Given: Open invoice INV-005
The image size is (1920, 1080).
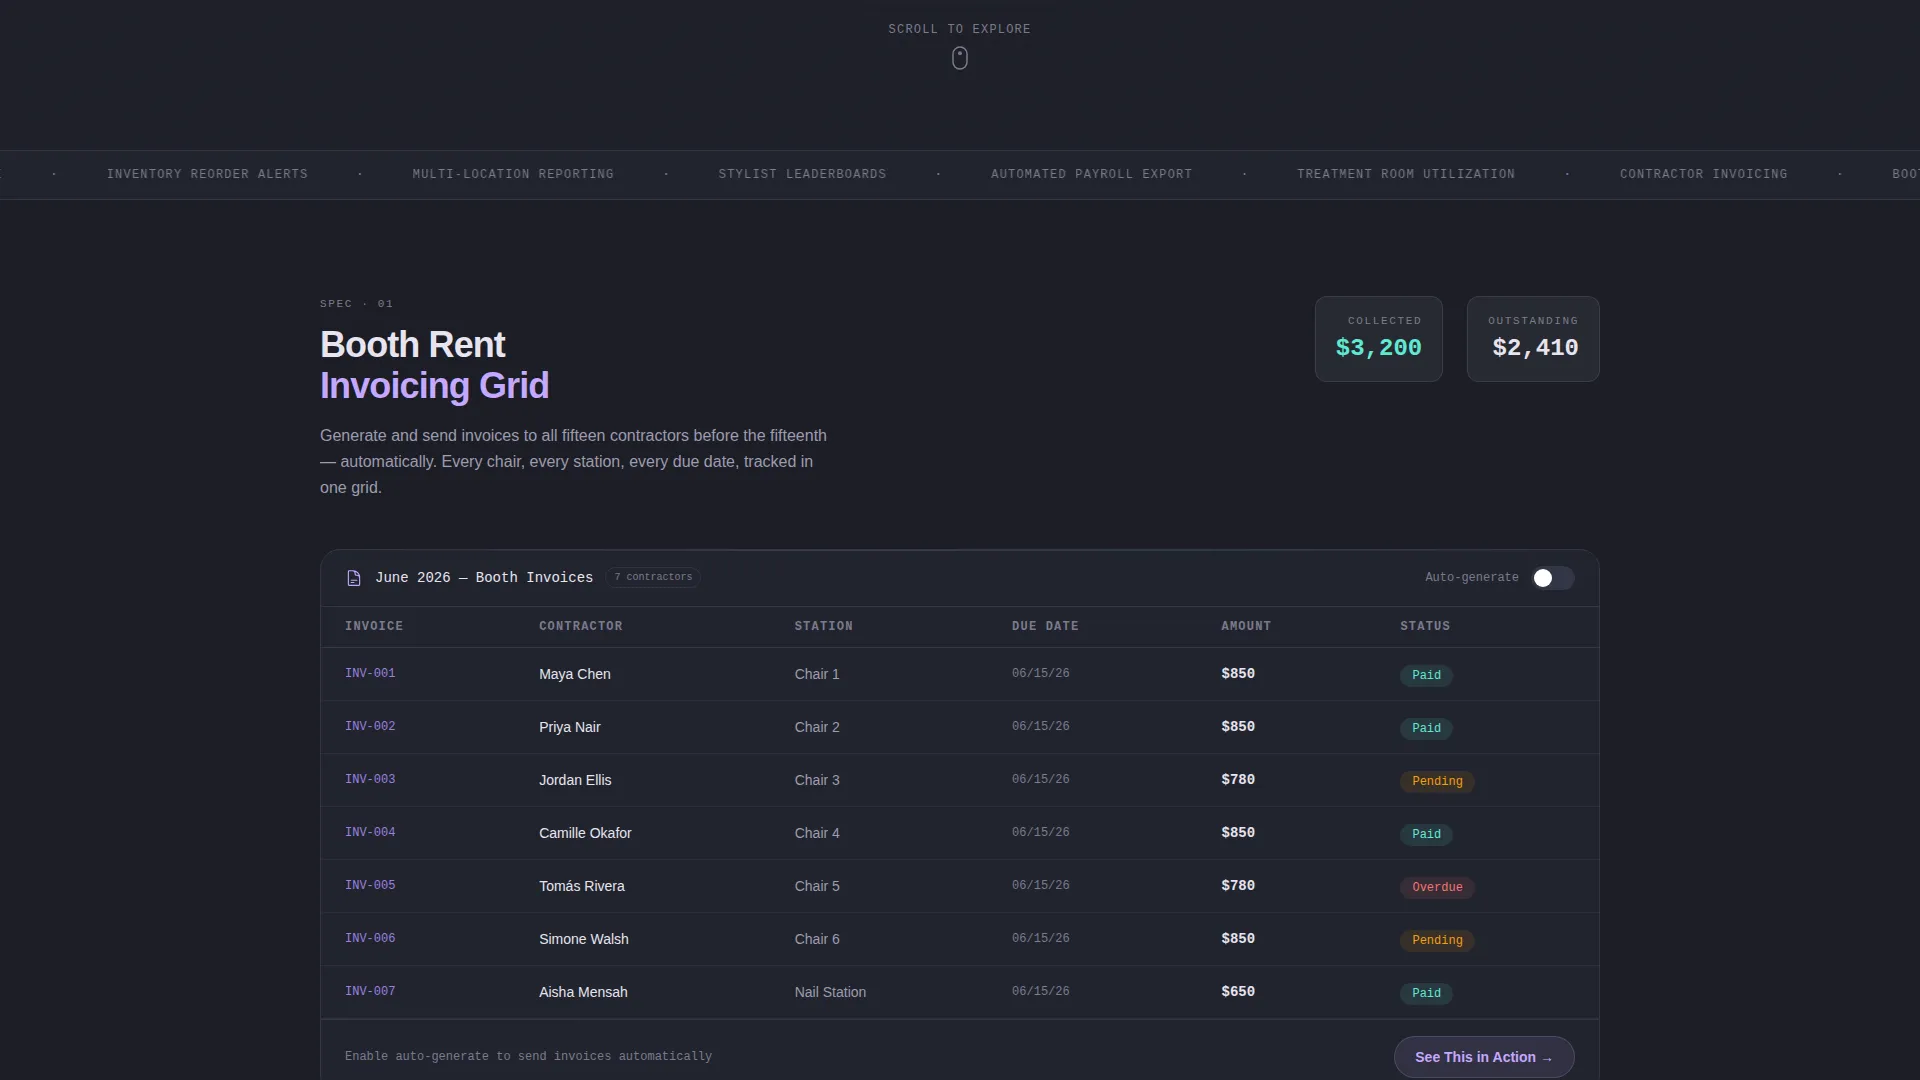Looking at the screenshot, I should tap(370, 885).
